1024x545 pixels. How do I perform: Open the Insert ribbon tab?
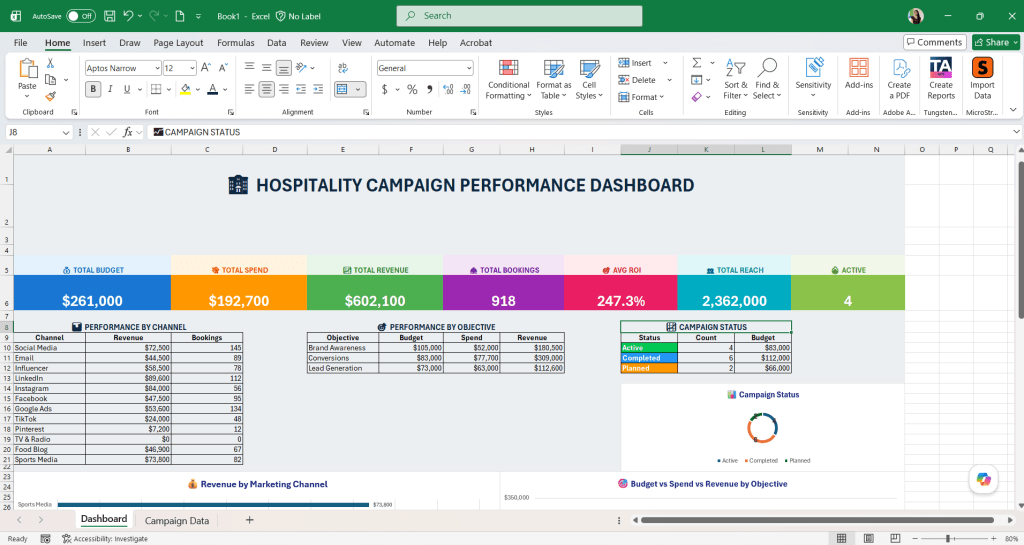point(94,42)
